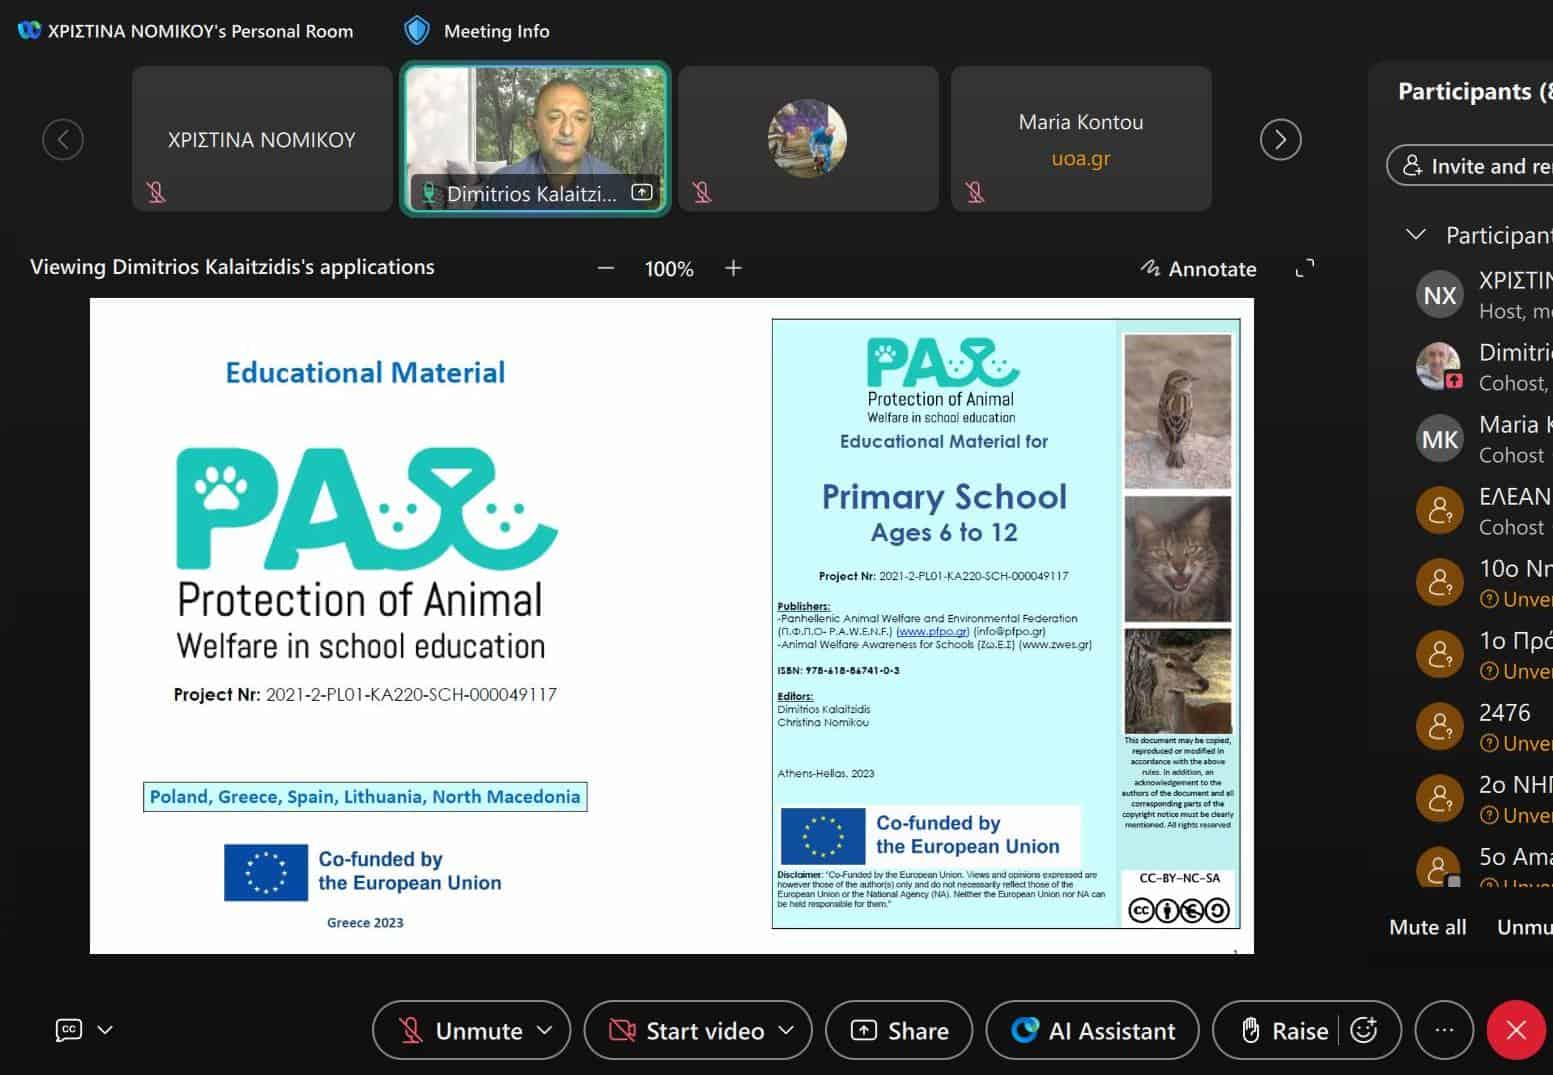The height and width of the screenshot is (1075, 1553).
Task: Click muted mic icon on ΧΡΙΣΤΙΝΑ ΝΟΜΙΚΟΥ tile
Action: 156,191
